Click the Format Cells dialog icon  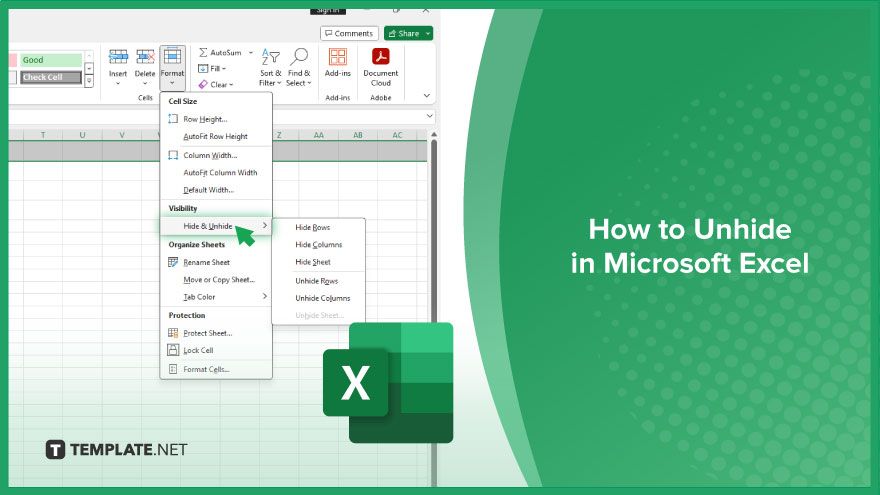click(173, 369)
